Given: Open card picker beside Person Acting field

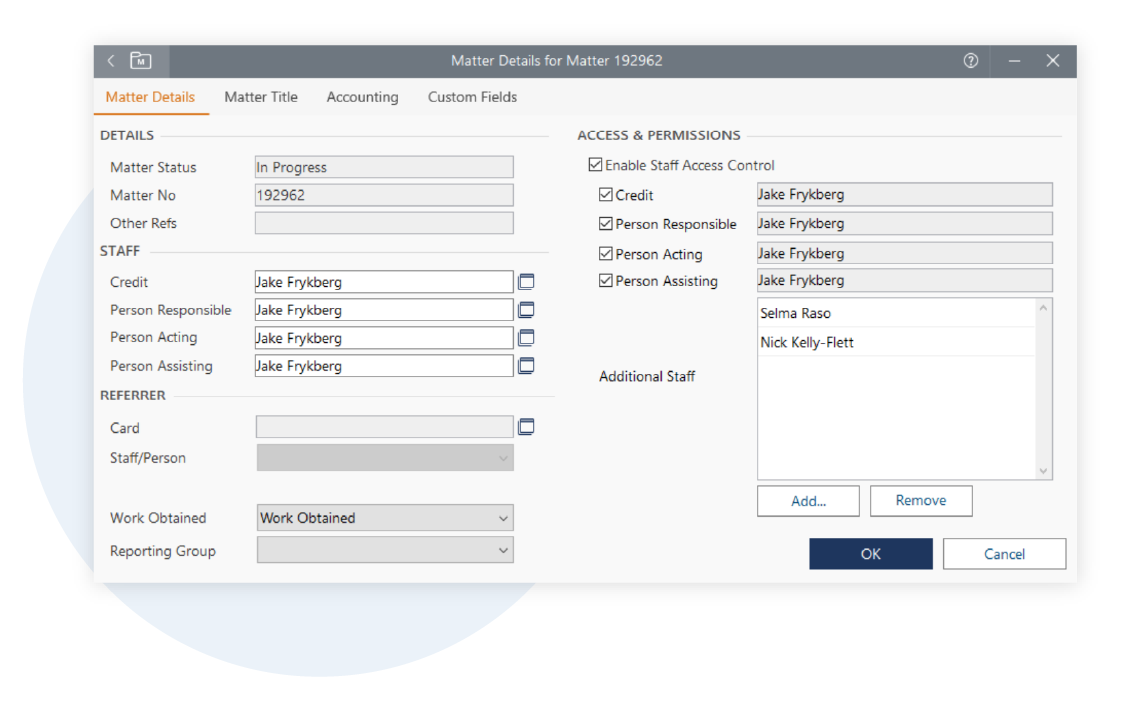Looking at the screenshot, I should [526, 338].
